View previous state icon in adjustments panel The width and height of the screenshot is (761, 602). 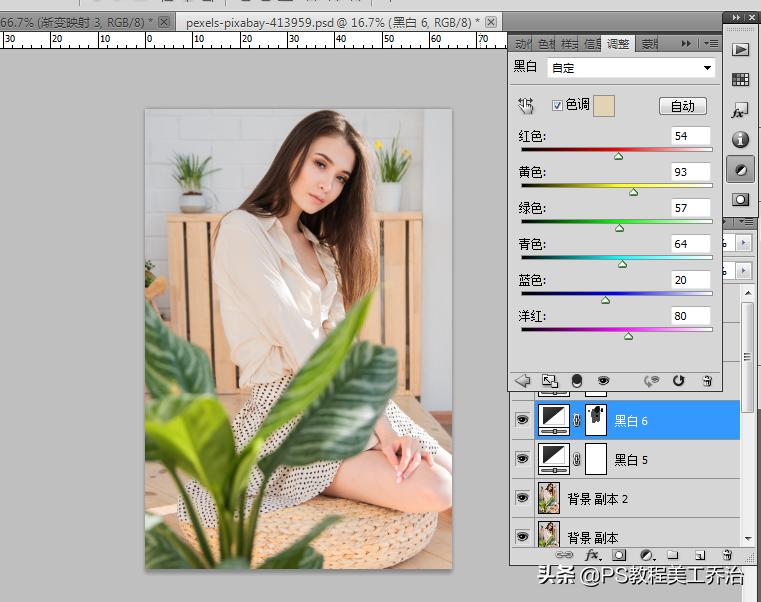[x=651, y=381]
